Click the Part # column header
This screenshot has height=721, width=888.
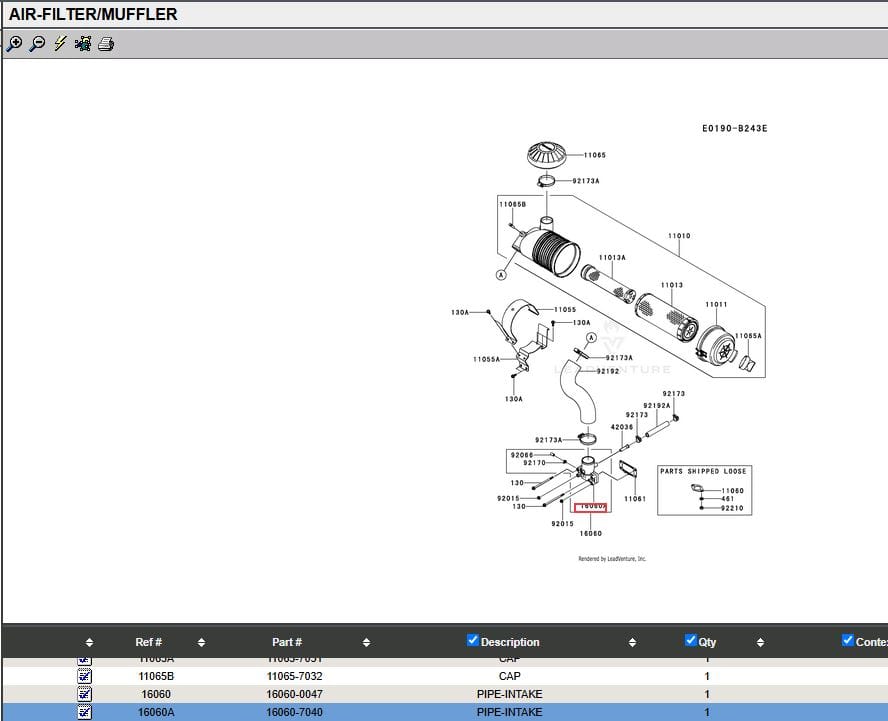coord(287,642)
